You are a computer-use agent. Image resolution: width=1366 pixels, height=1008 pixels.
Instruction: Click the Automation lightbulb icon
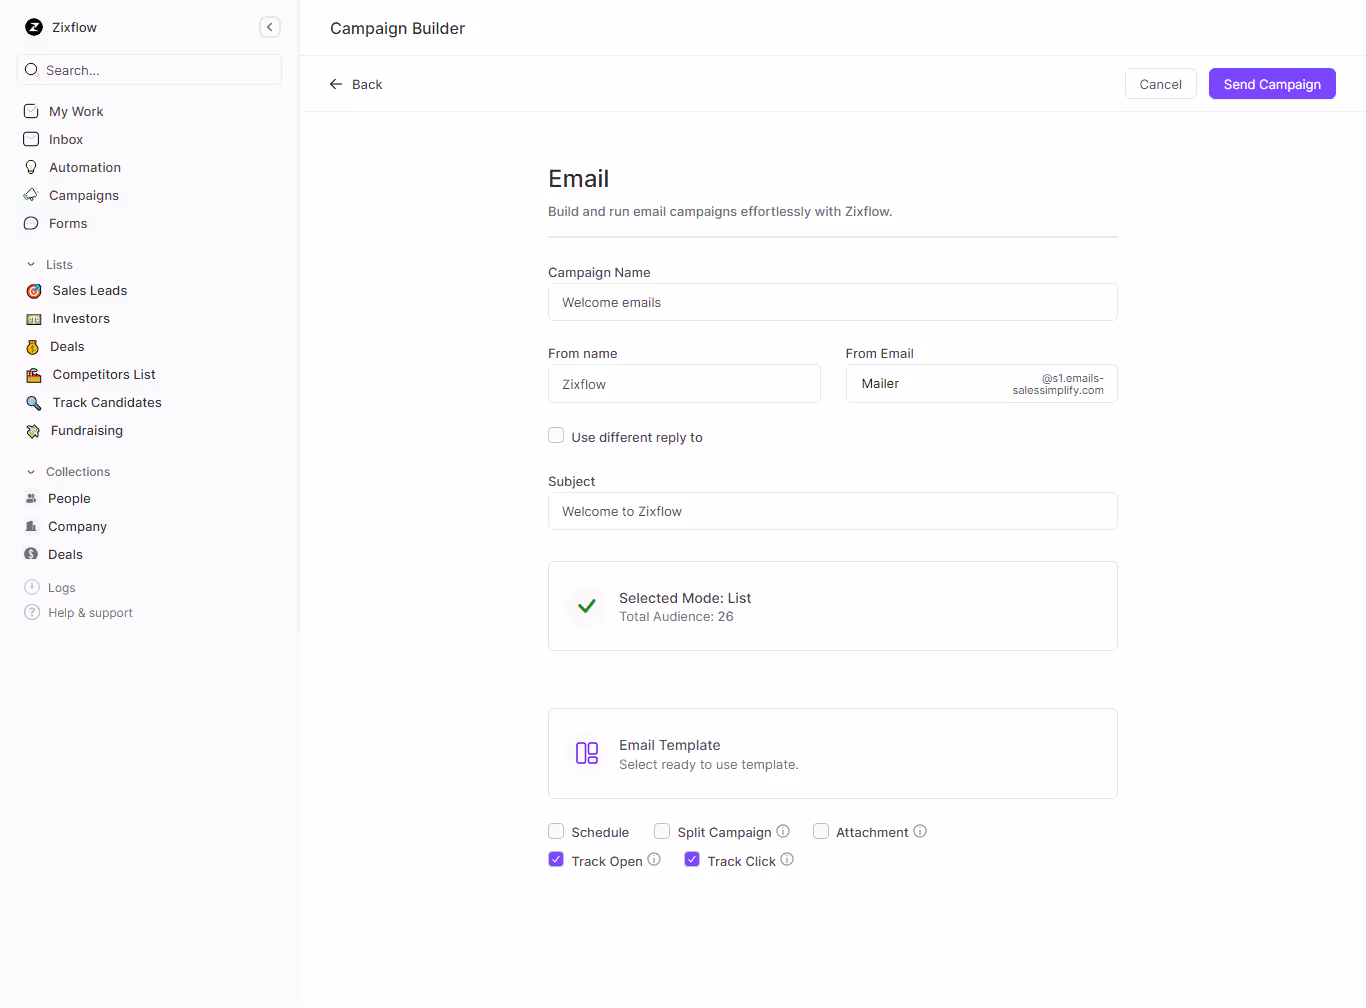31,167
